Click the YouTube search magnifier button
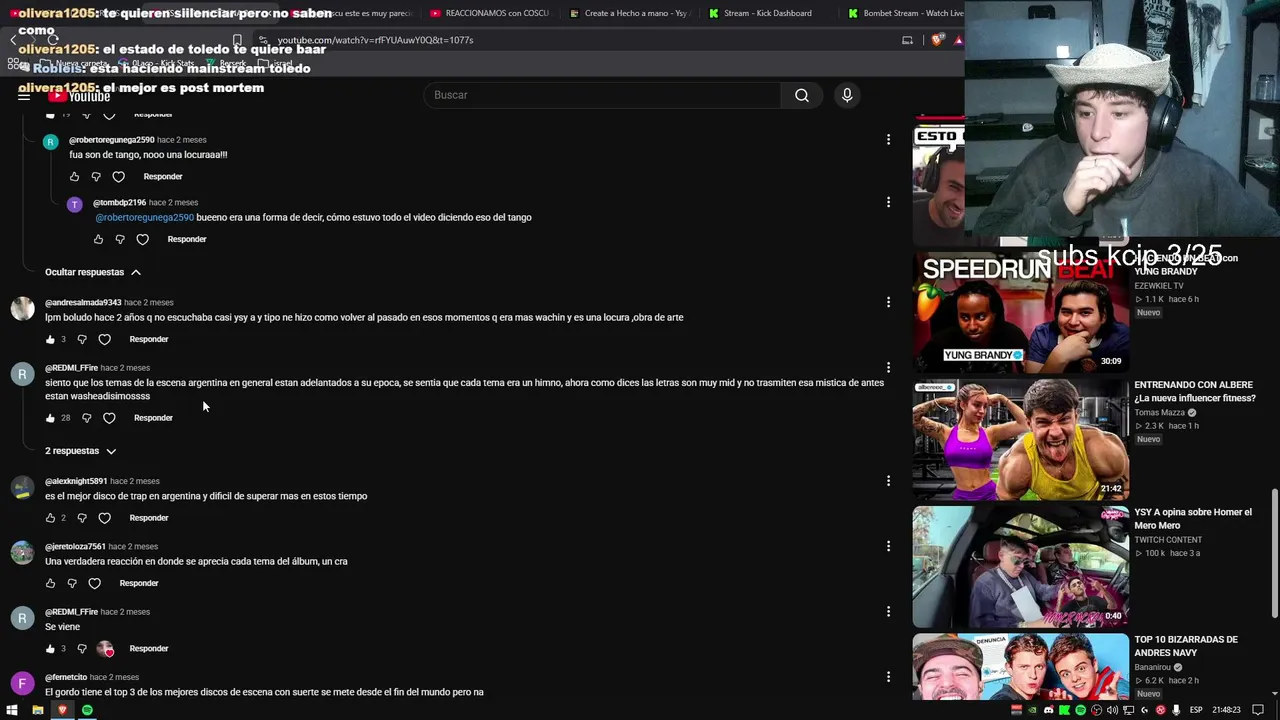This screenshot has width=1280, height=720. (x=802, y=95)
